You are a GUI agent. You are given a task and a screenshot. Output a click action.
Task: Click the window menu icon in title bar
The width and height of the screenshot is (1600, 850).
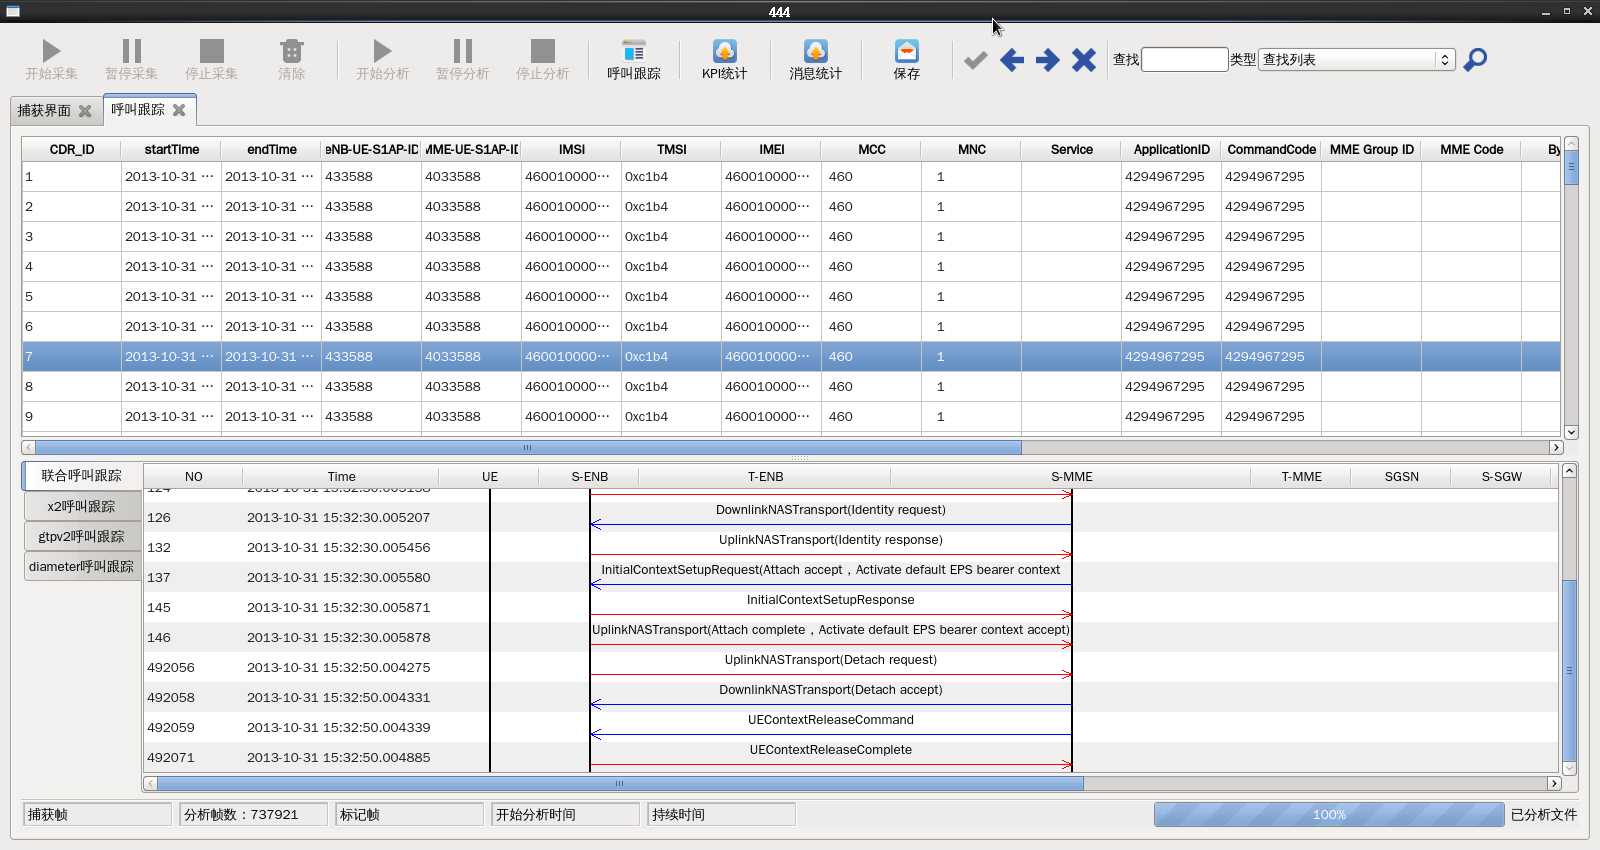(13, 11)
